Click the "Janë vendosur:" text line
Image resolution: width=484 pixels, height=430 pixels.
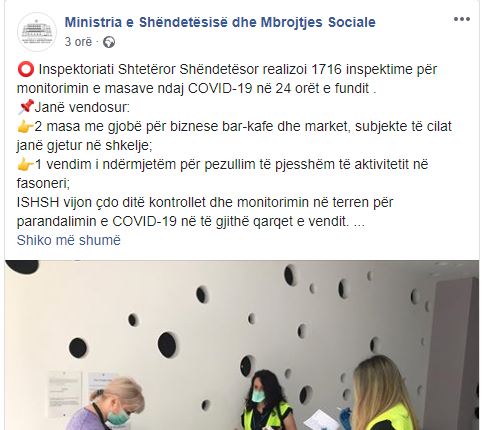point(82,107)
